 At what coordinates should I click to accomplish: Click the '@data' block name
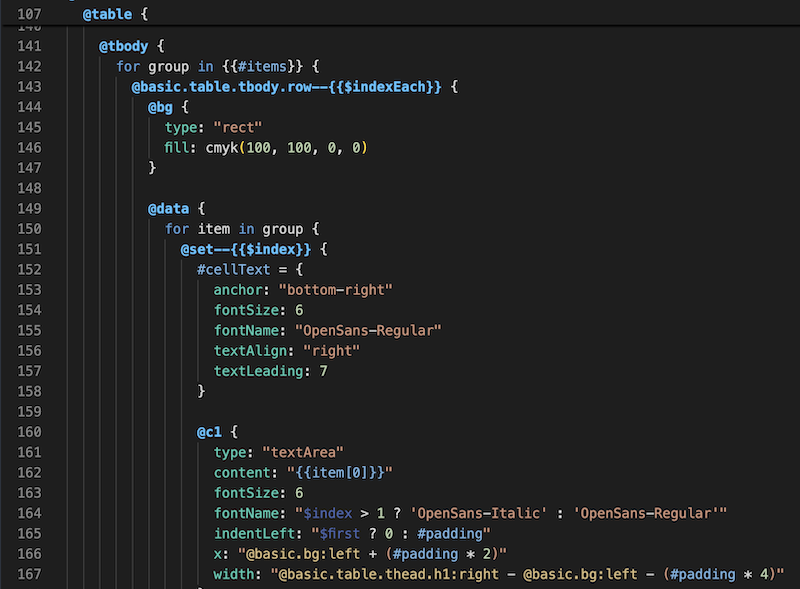tap(168, 209)
